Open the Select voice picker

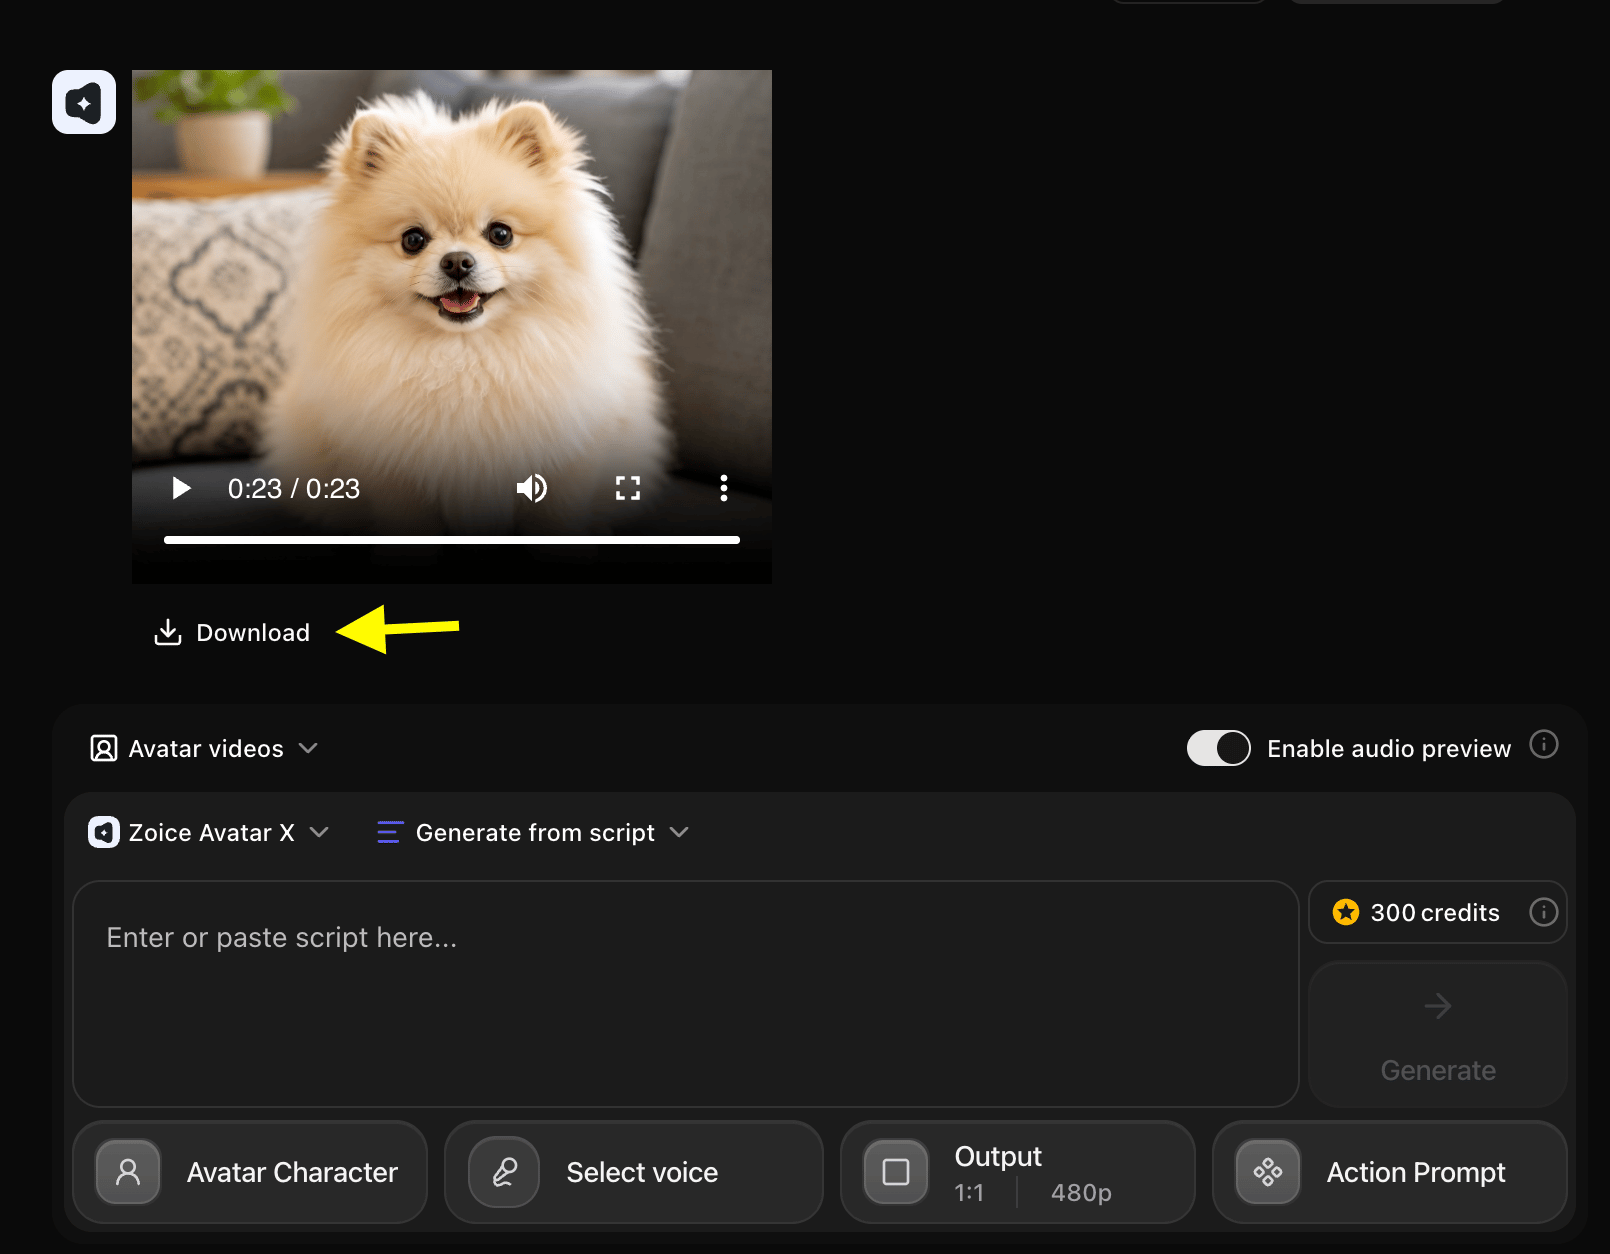pos(633,1172)
